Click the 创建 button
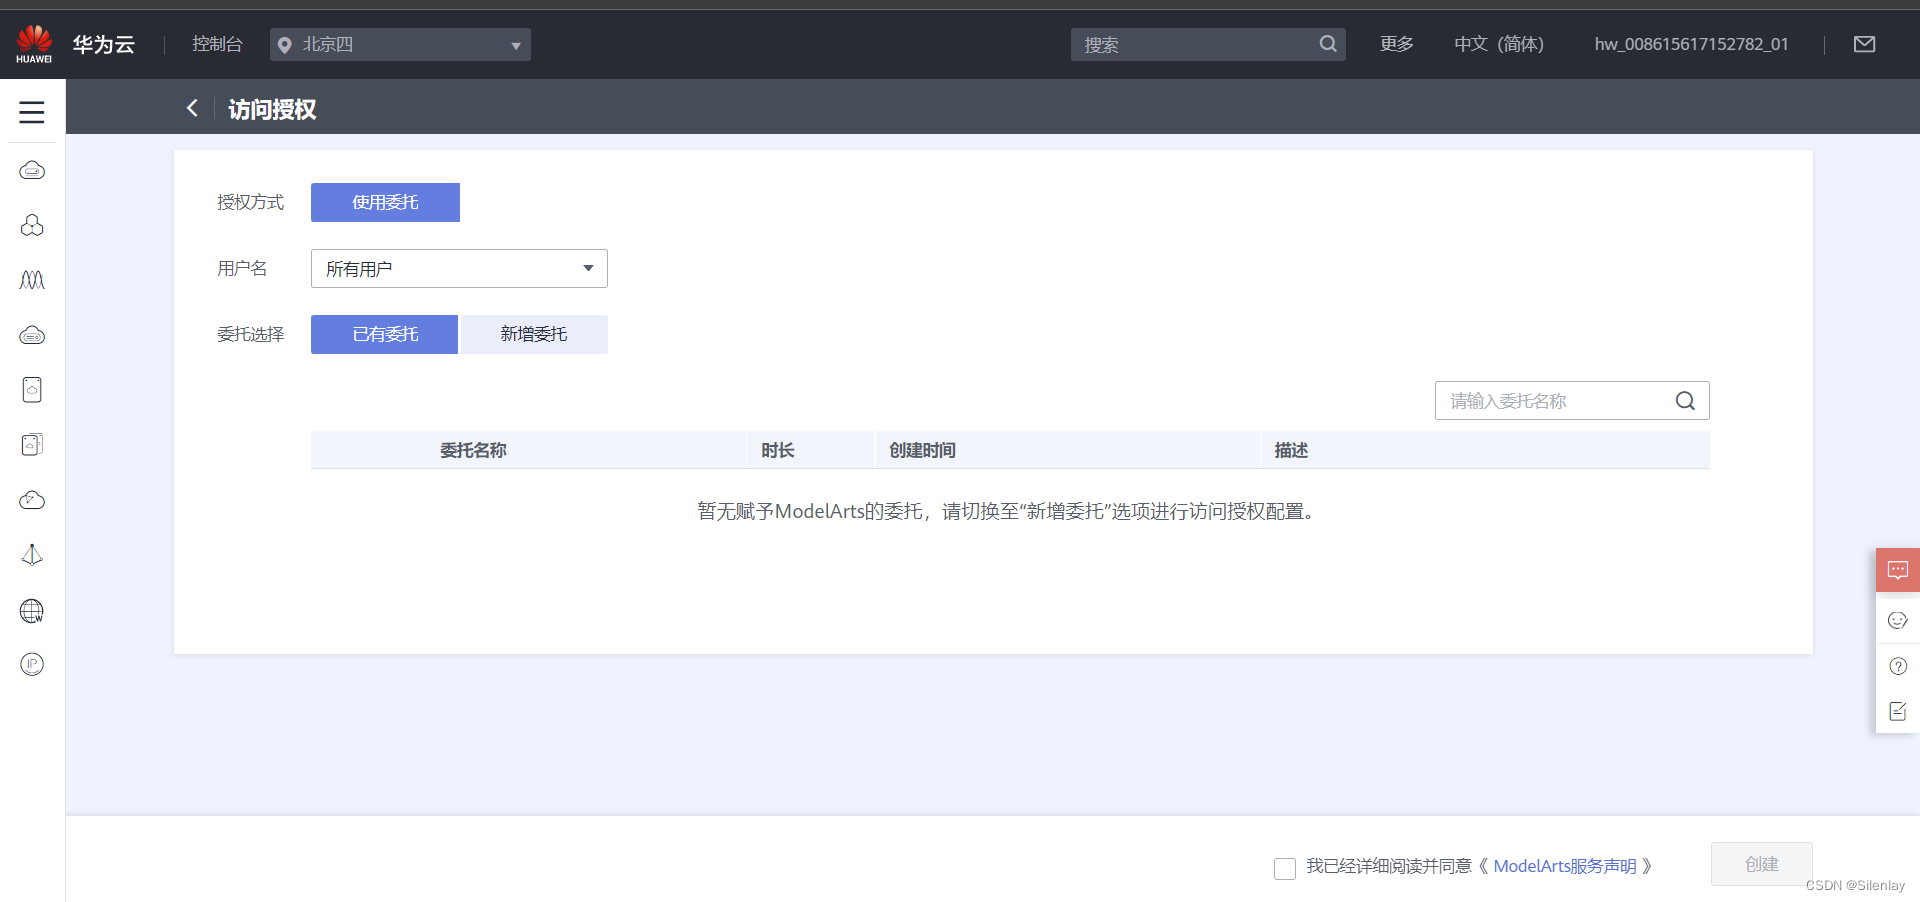This screenshot has width=1920, height=902. (1761, 864)
